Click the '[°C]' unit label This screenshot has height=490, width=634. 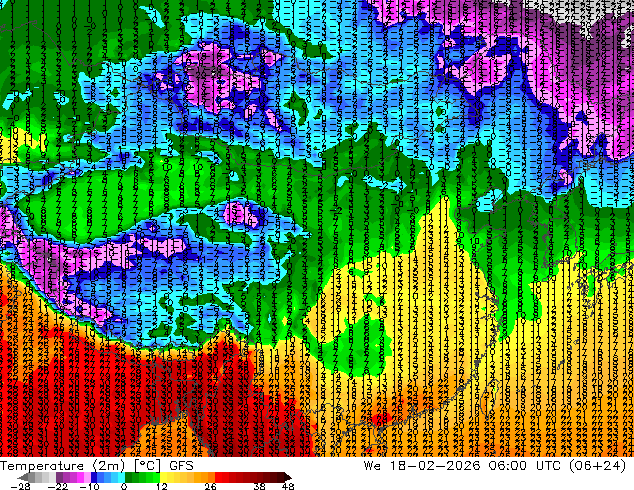point(147,466)
